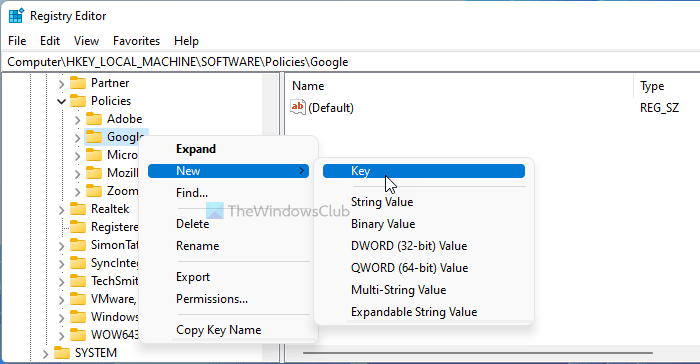This screenshot has width=700, height=364.
Task: Create a new Binary Value
Action: pos(424,224)
